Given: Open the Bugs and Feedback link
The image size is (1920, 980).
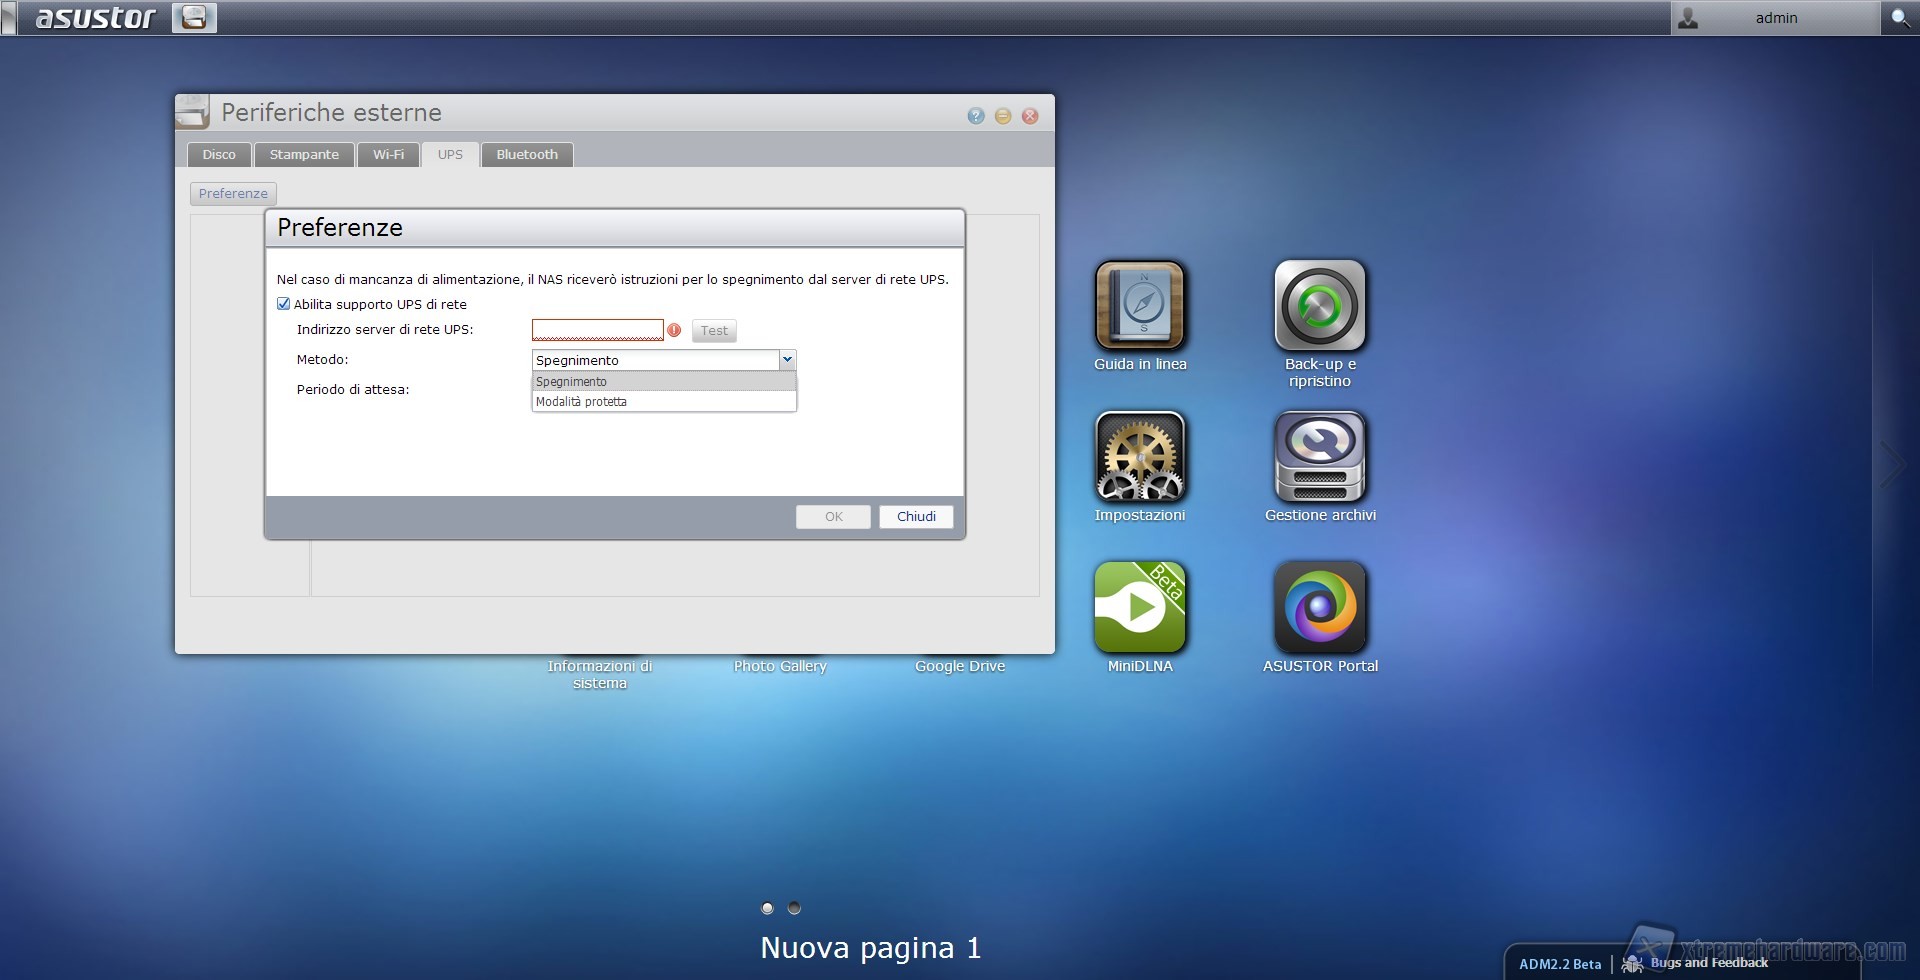Looking at the screenshot, I should (1708, 963).
